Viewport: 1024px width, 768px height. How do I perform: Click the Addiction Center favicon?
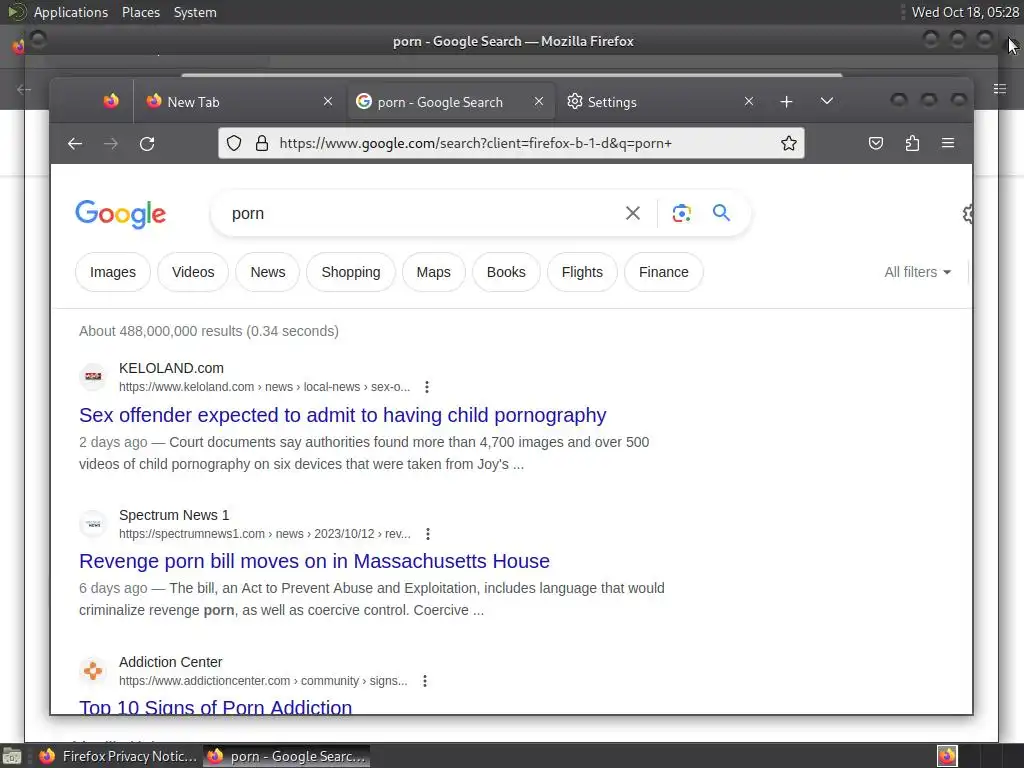(93, 671)
